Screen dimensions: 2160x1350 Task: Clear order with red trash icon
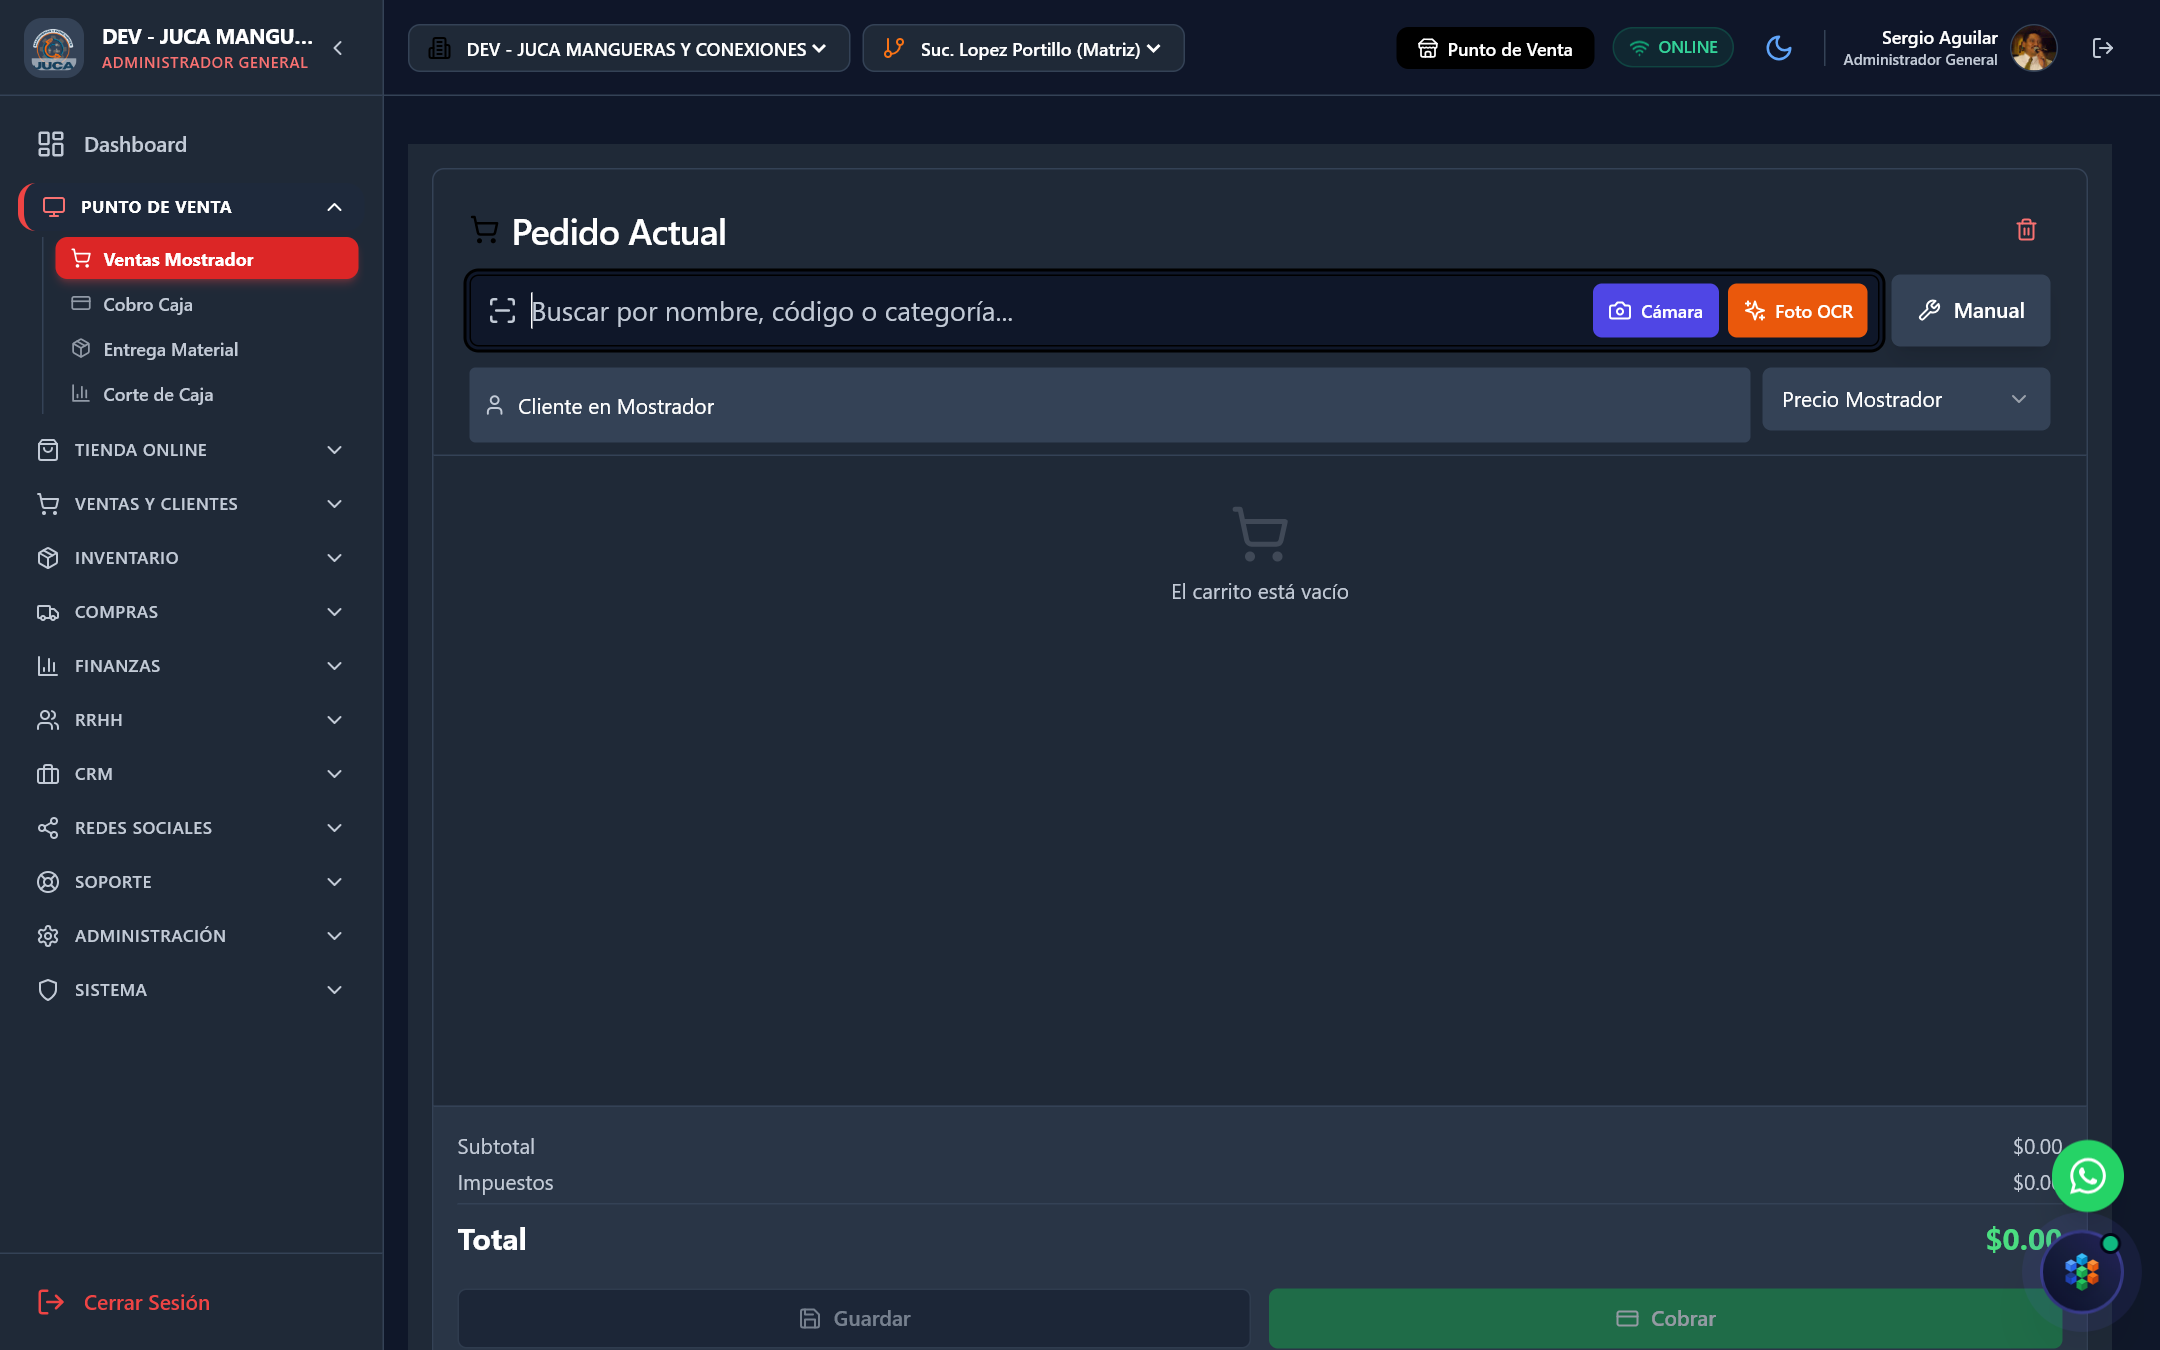[x=2027, y=230]
